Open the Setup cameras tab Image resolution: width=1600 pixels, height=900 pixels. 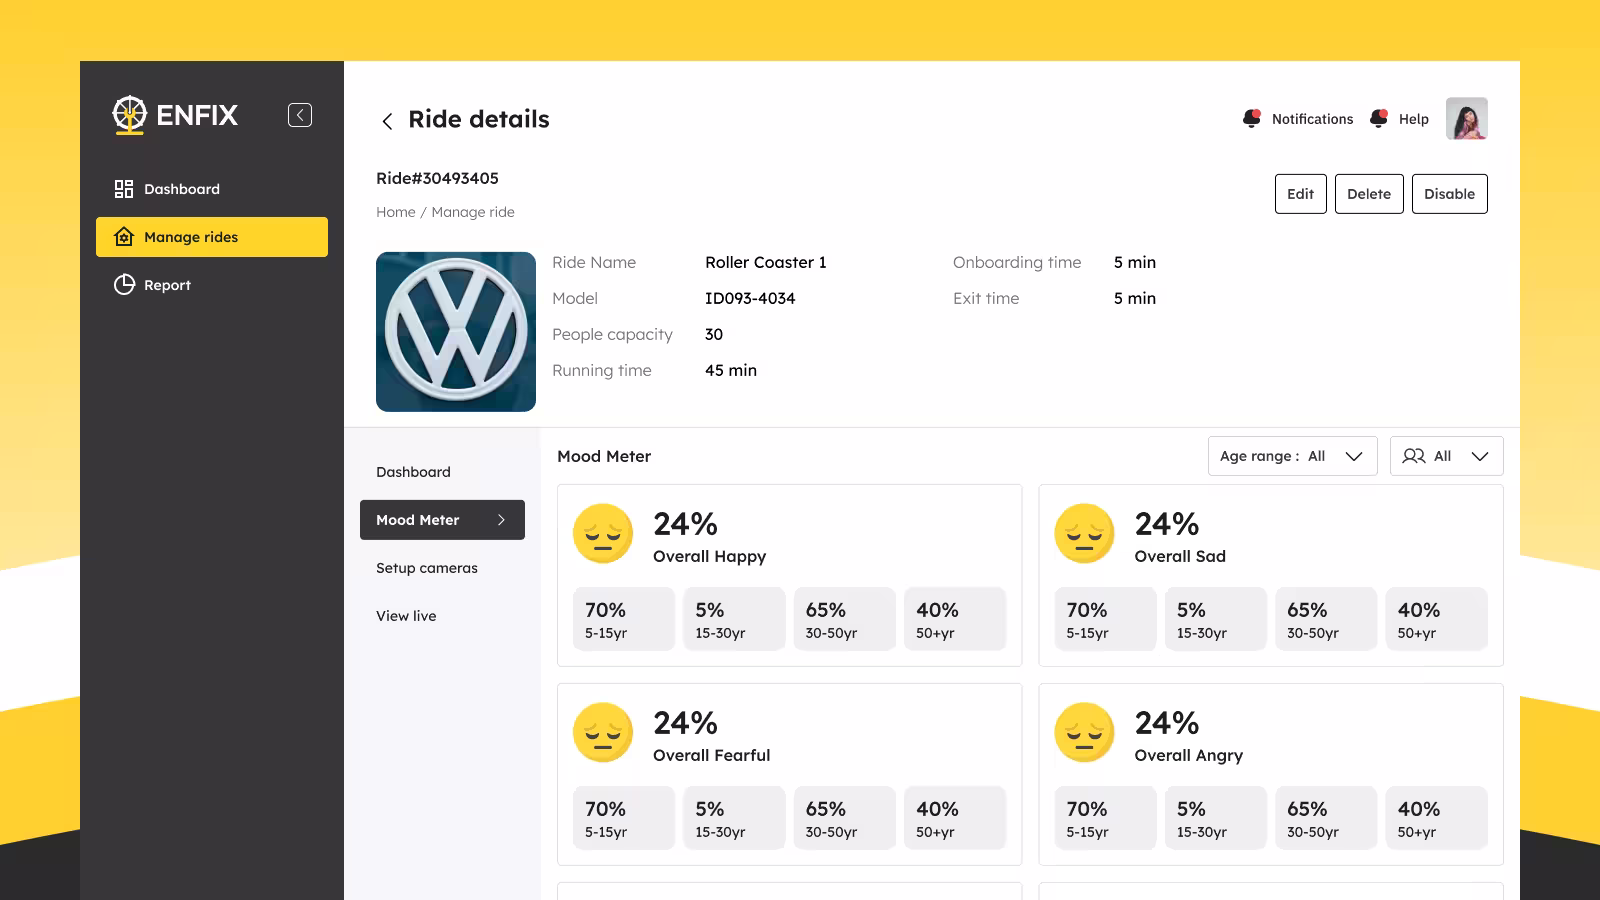[x=427, y=568]
